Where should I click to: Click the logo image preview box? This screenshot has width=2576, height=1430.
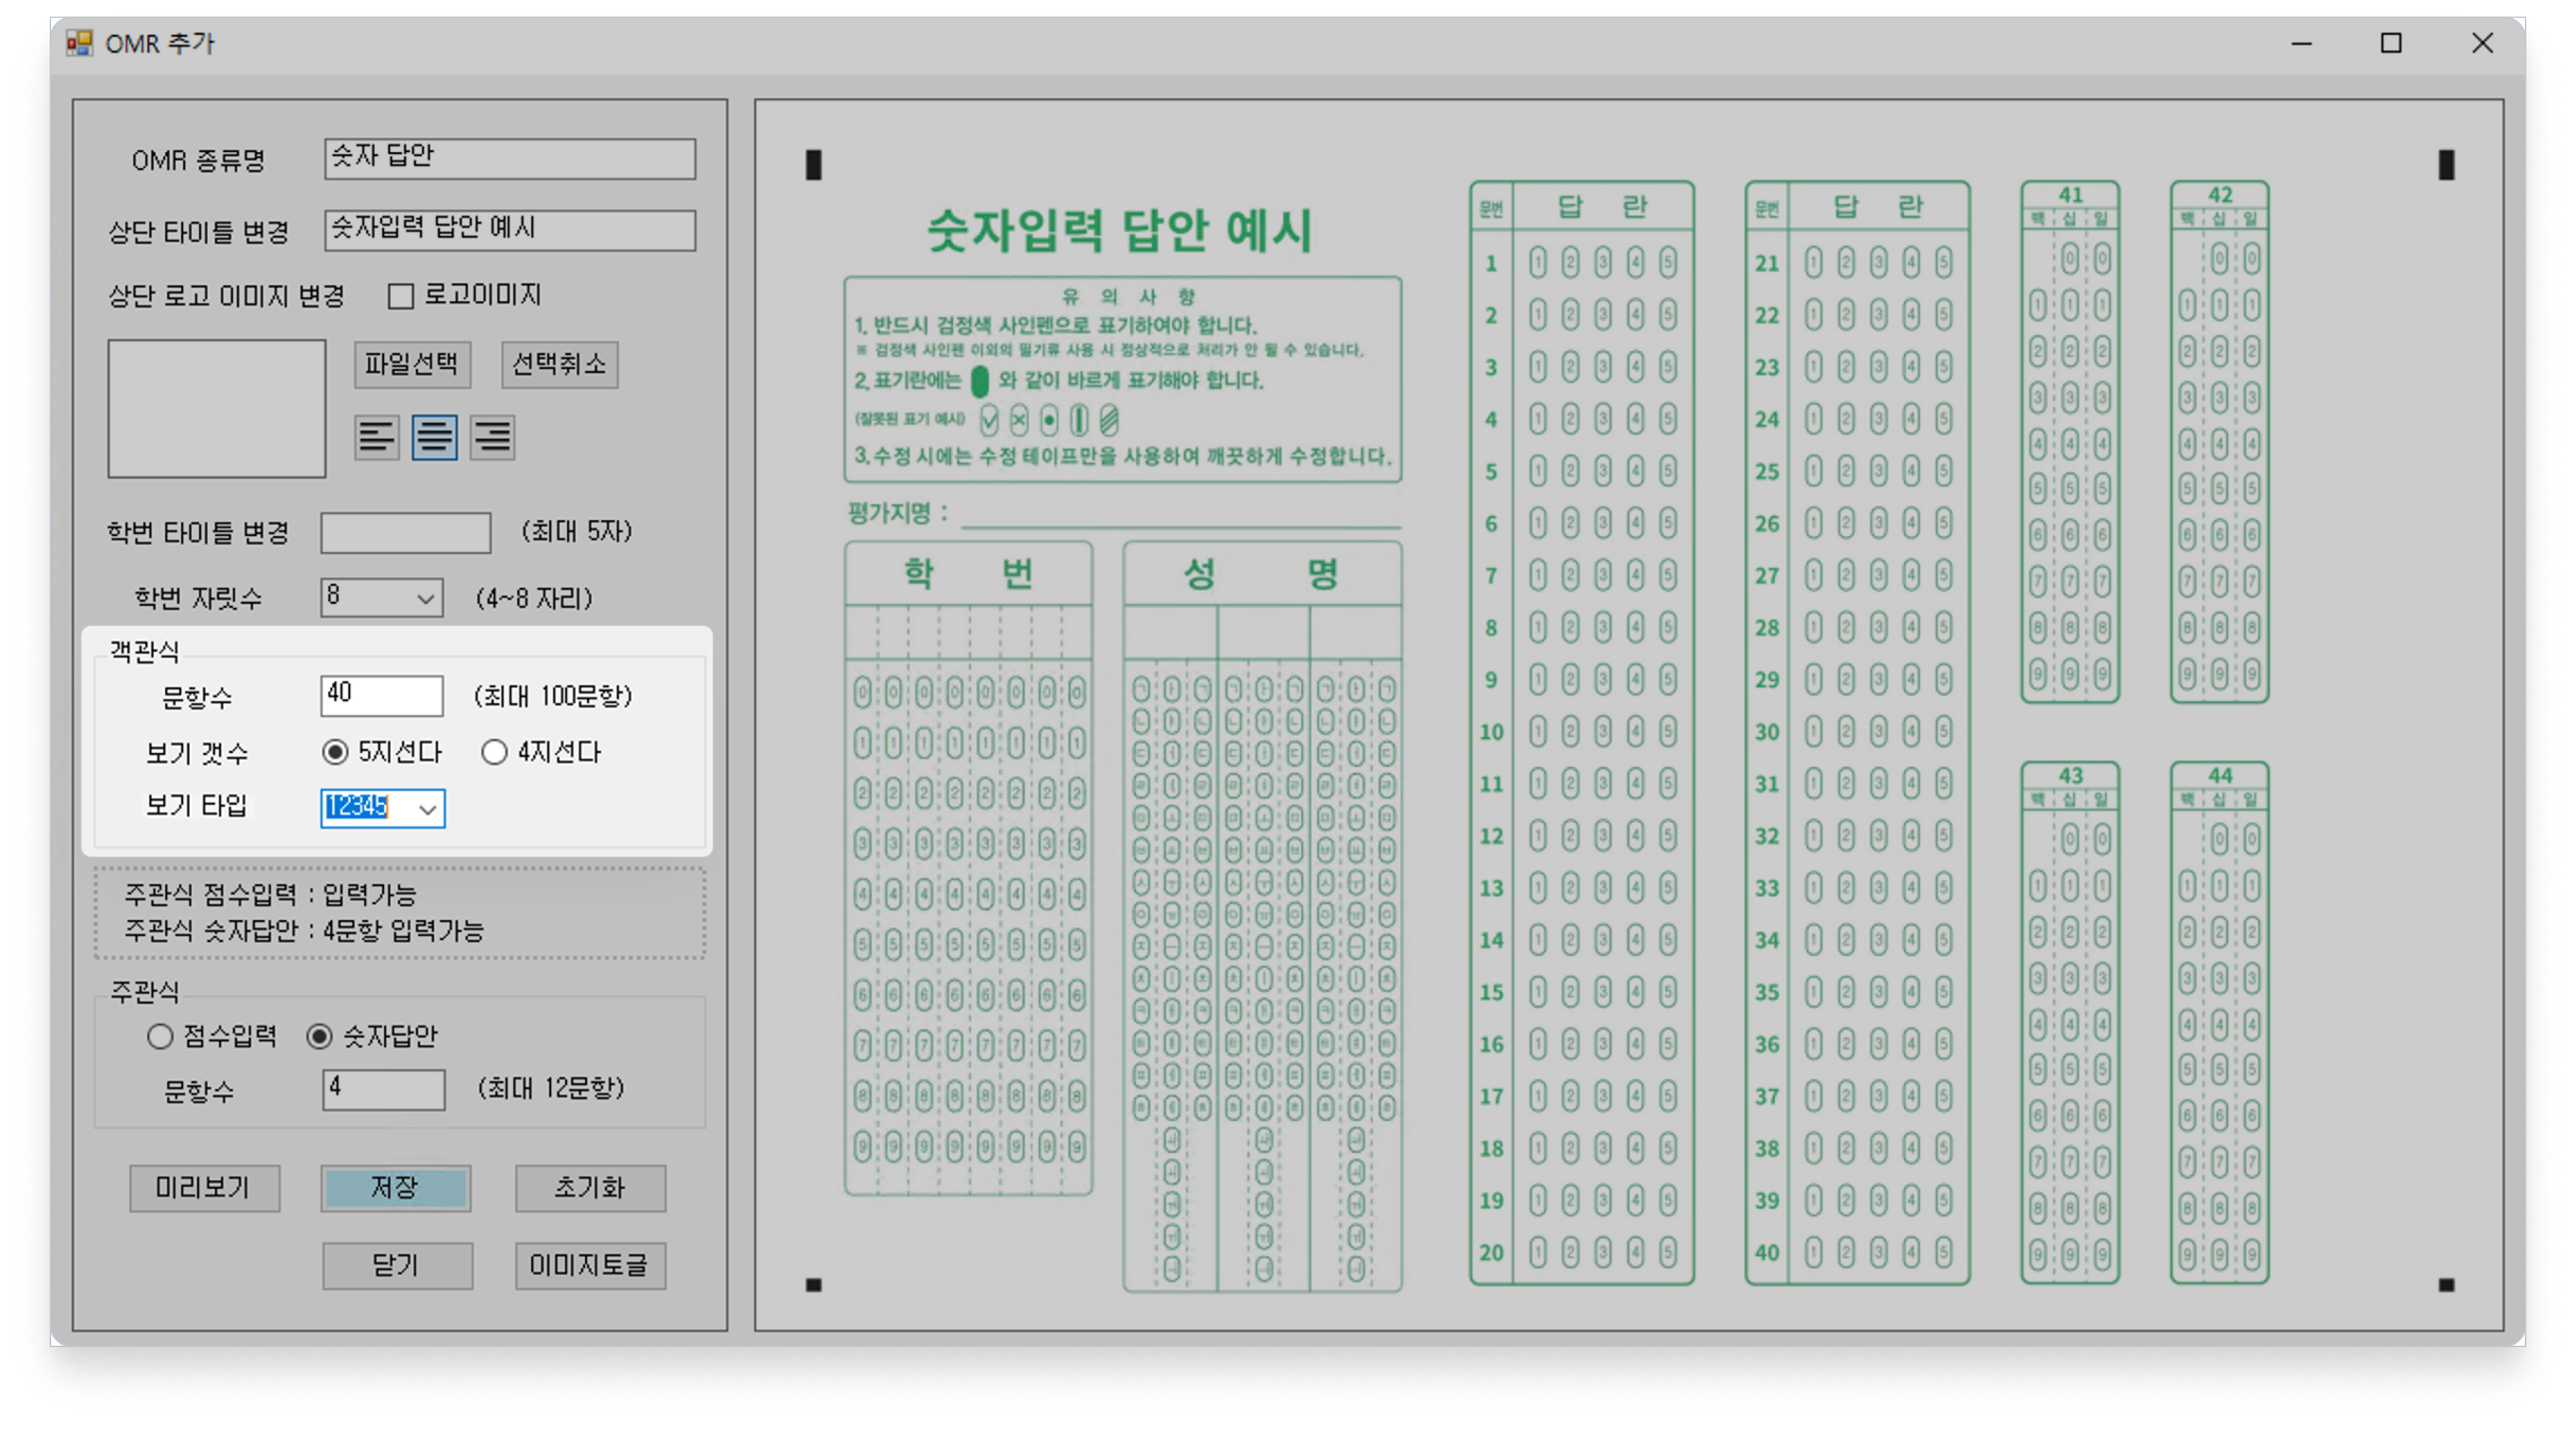[x=217, y=408]
